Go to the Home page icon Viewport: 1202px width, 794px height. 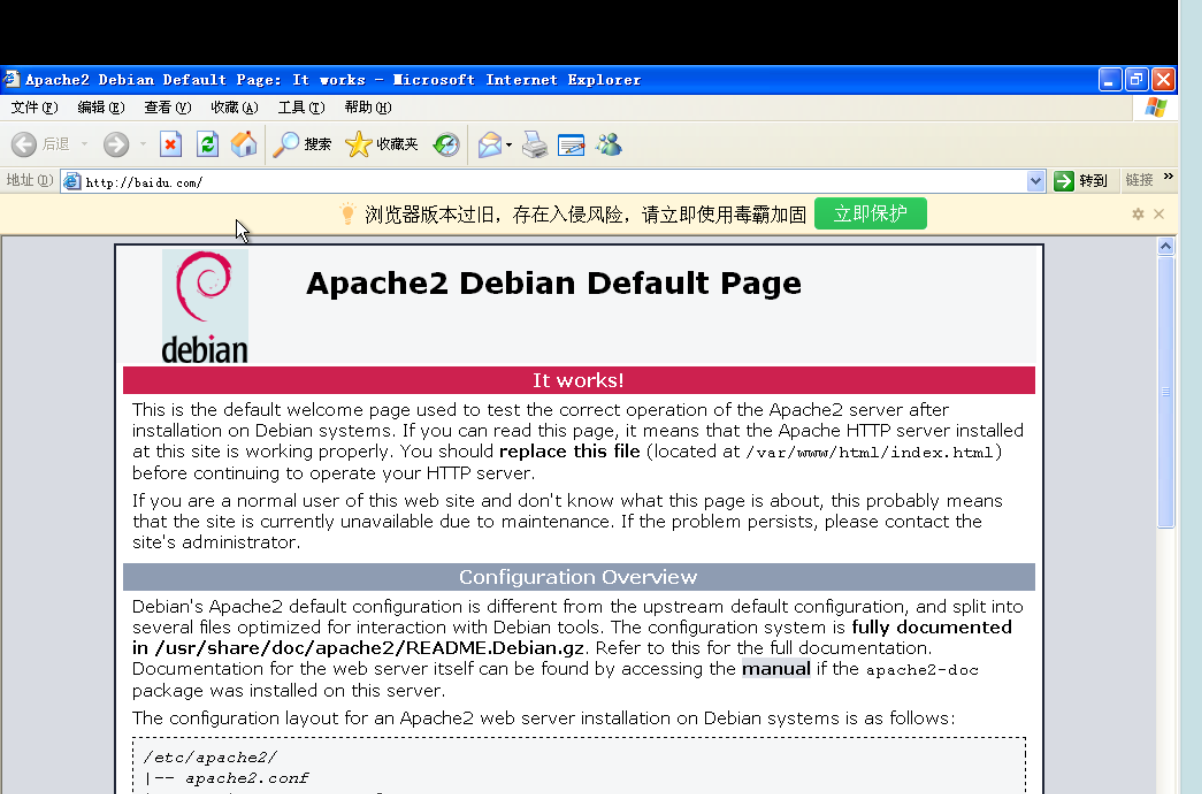[x=244, y=145]
